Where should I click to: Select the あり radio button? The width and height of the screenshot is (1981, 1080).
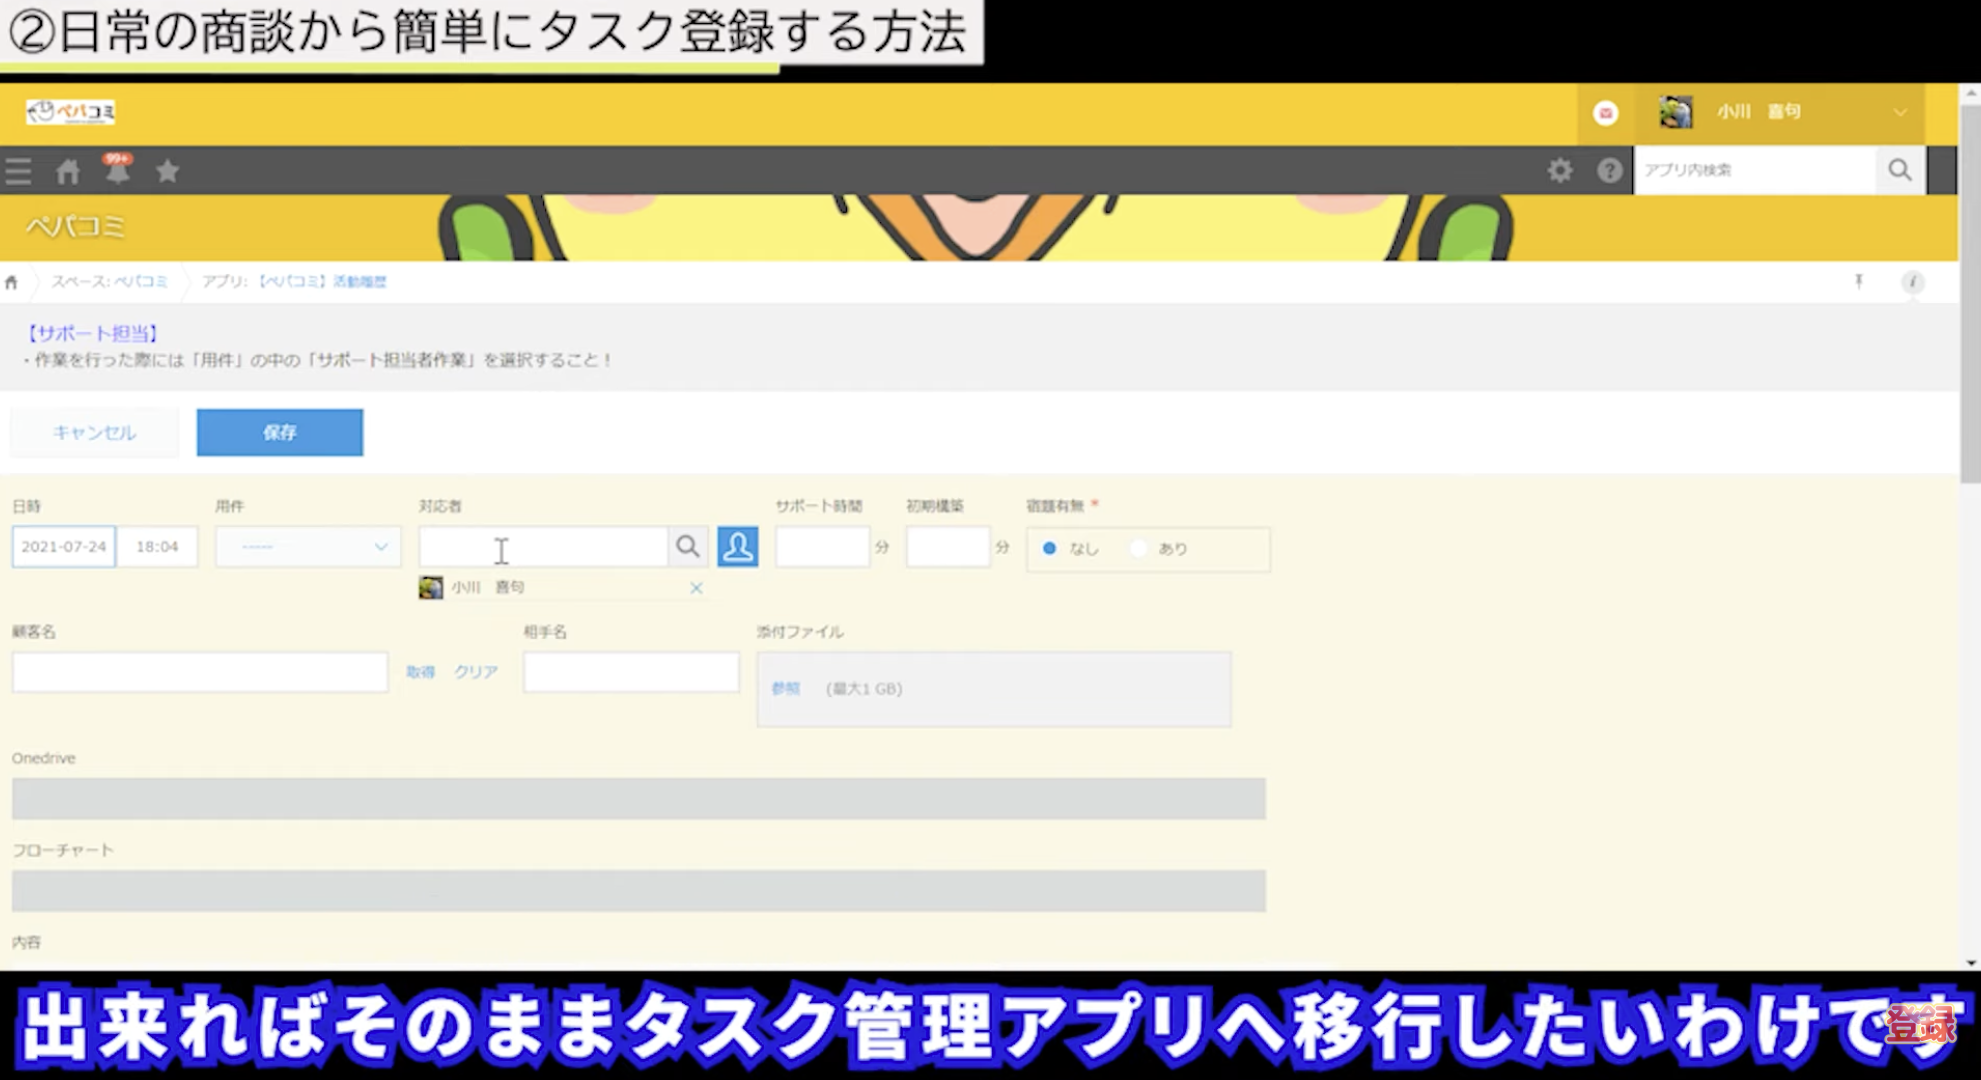pos(1139,548)
